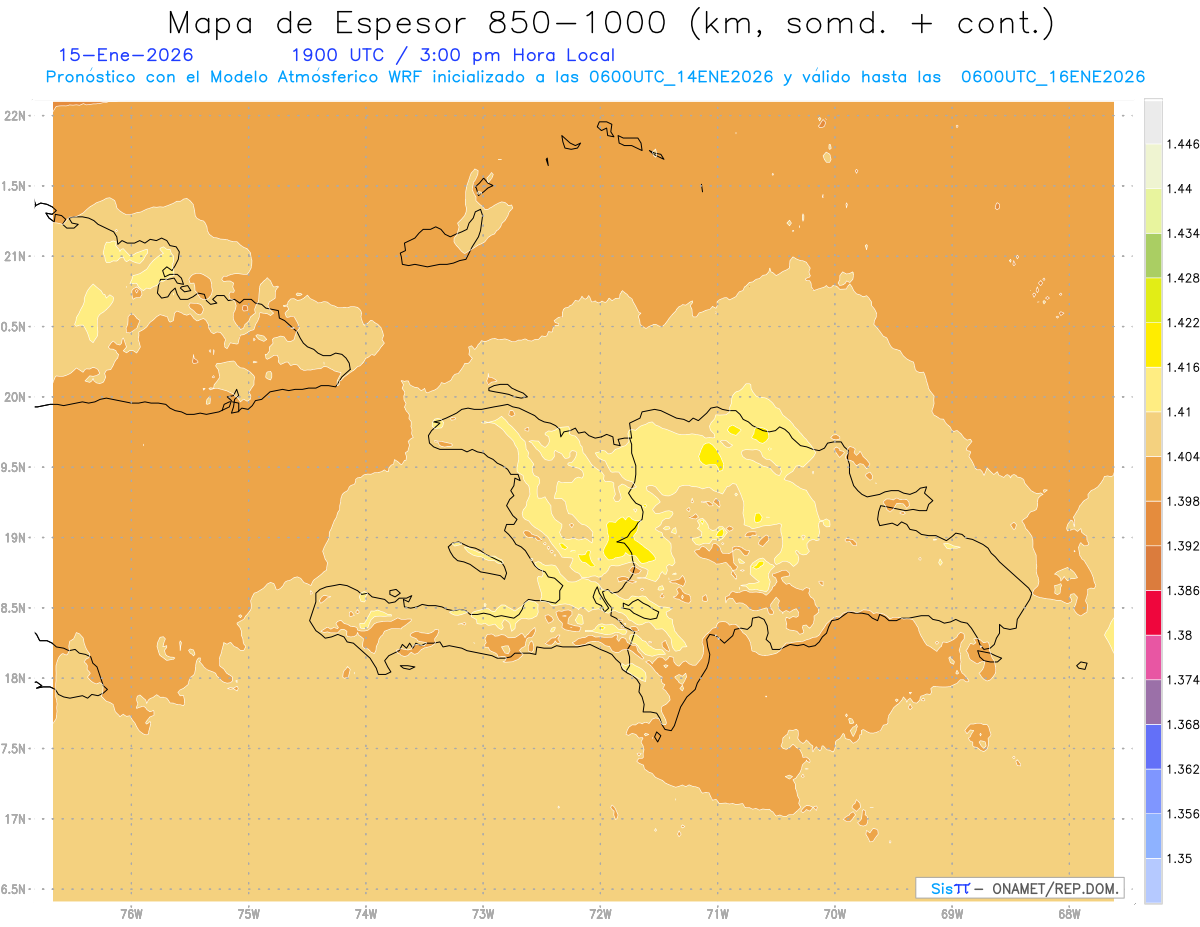Click the colorbar value 1.434
Viewport: 1200px width, 927px height.
coord(1182,233)
